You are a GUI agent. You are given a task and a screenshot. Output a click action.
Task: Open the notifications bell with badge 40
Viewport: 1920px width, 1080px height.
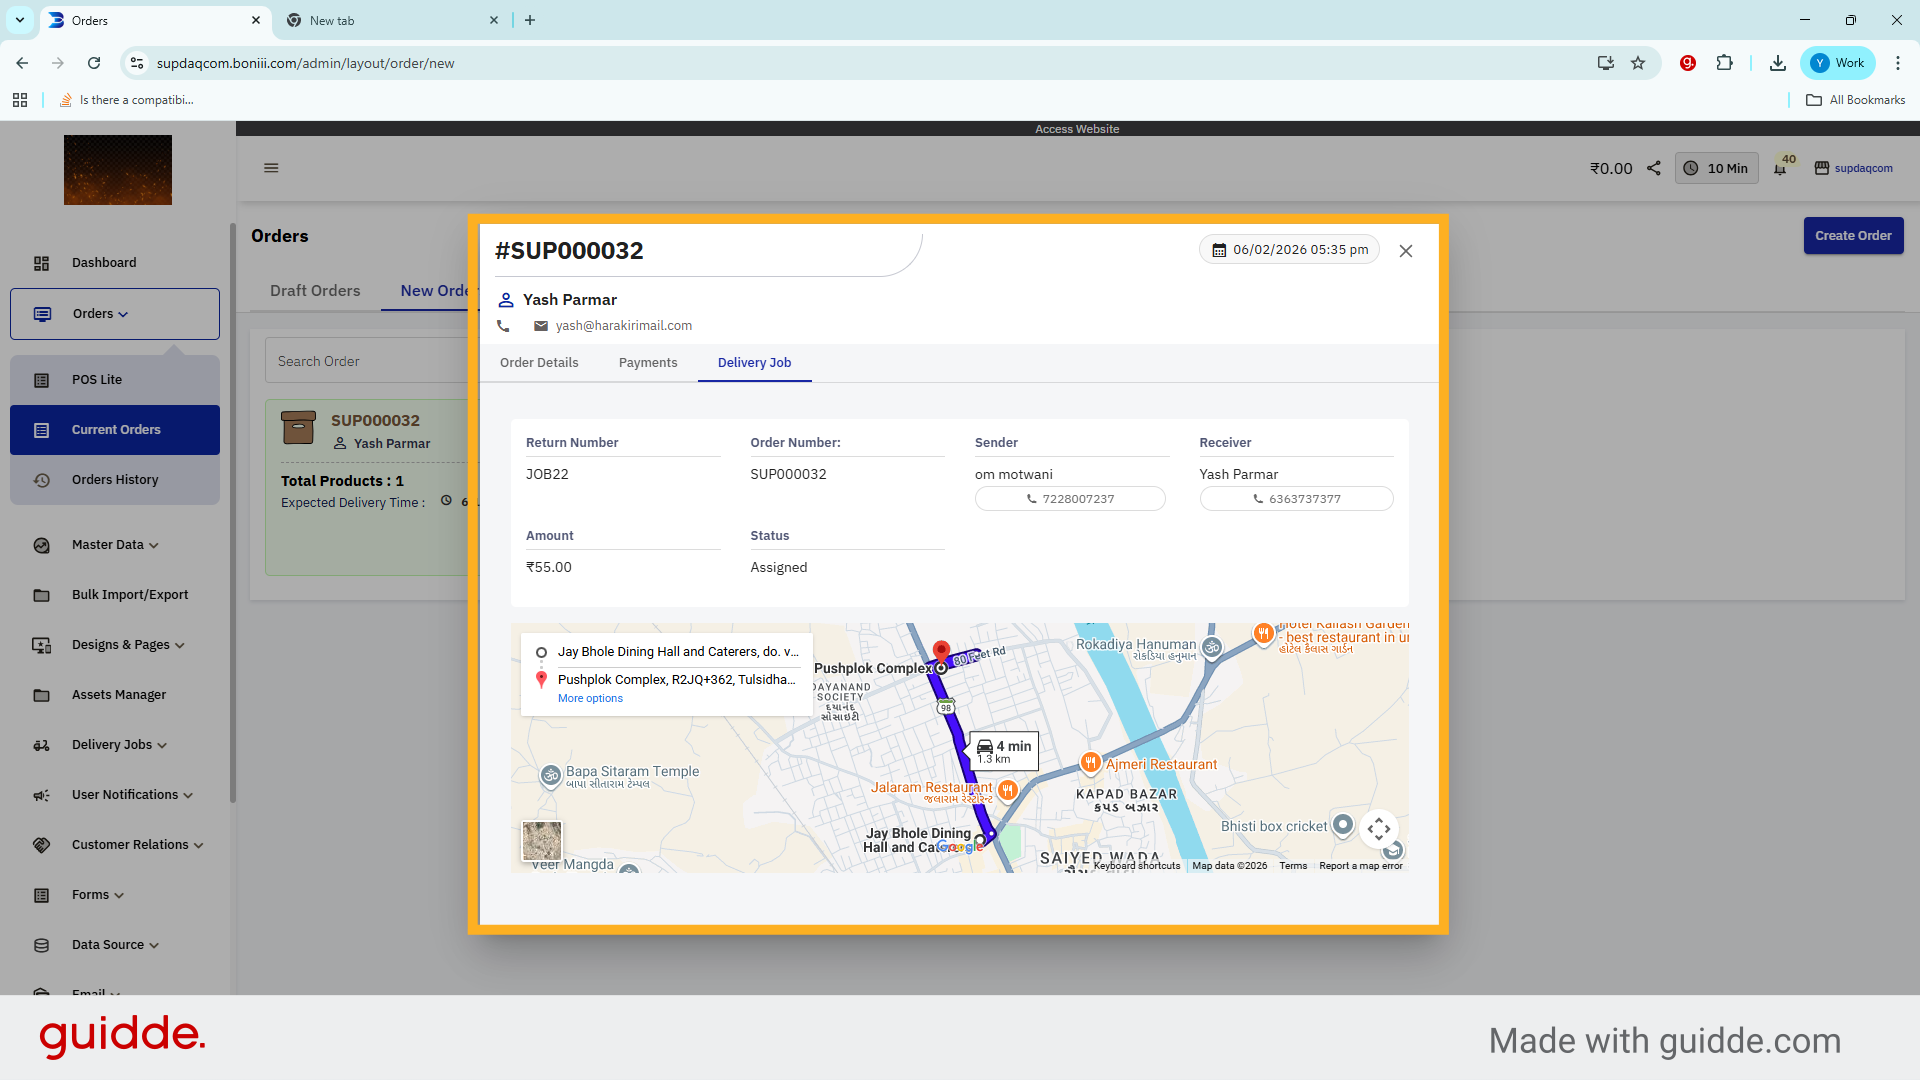click(1780, 168)
